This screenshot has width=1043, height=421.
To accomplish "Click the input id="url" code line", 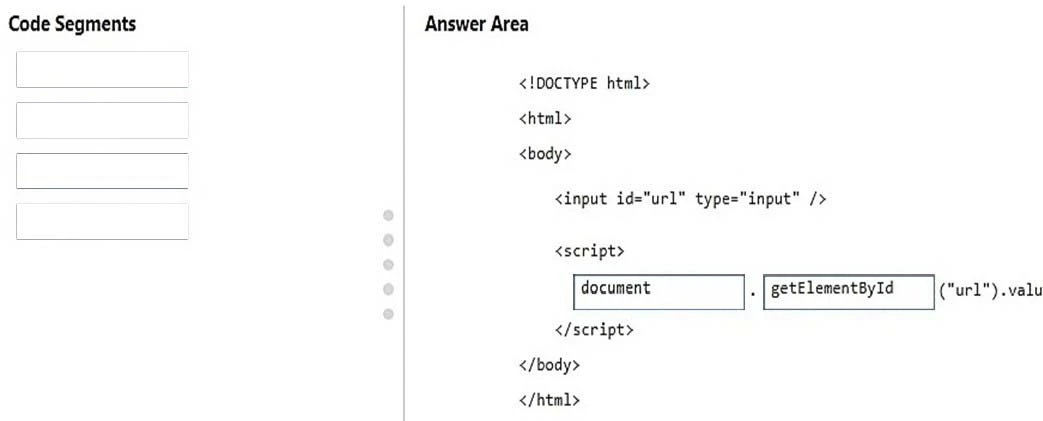I will (x=690, y=199).
